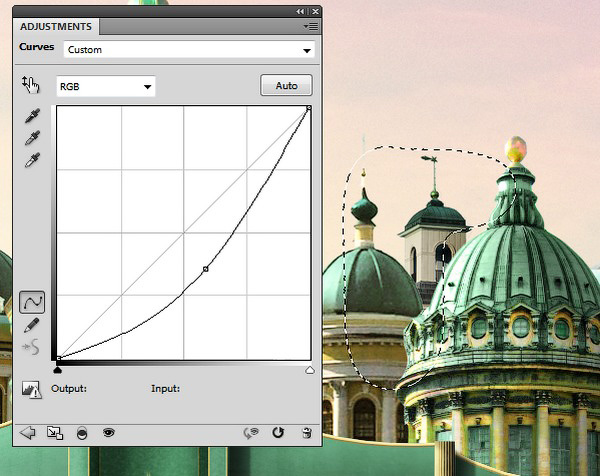This screenshot has width=600, height=476.
Task: Open the RGB channel dropdown
Action: 106,87
